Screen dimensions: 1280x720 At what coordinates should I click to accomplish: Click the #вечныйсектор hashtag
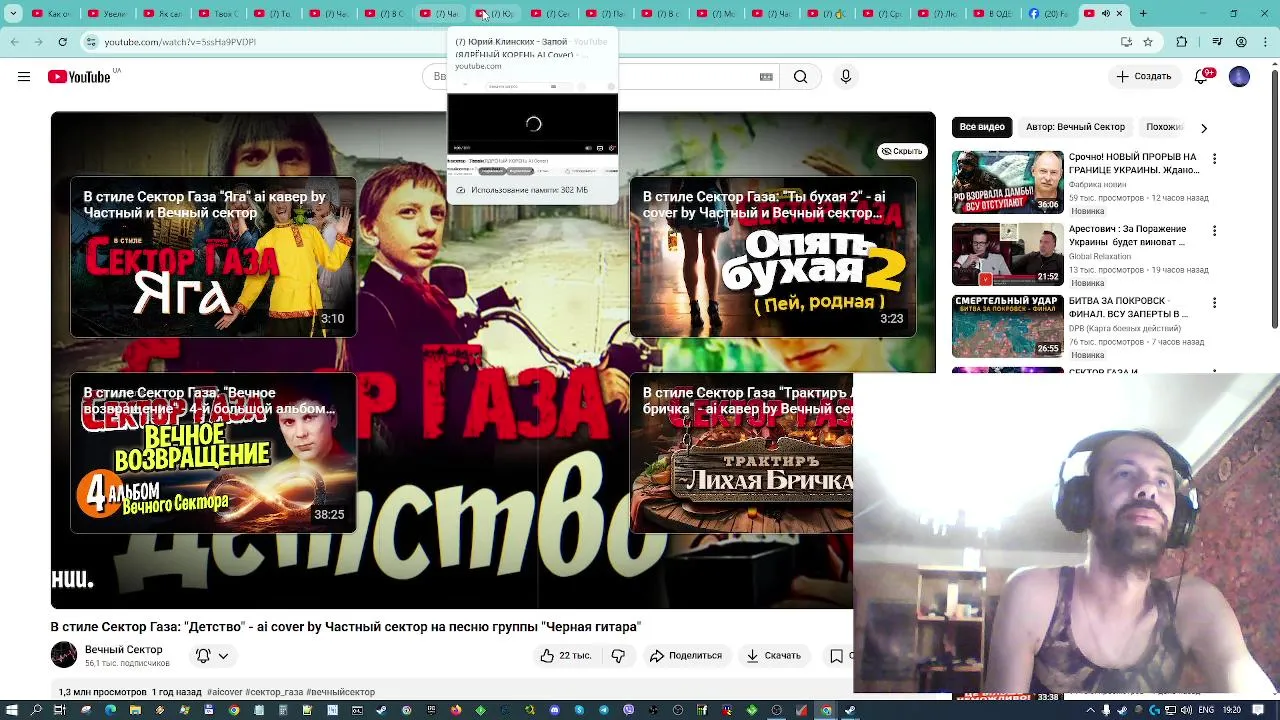(341, 692)
